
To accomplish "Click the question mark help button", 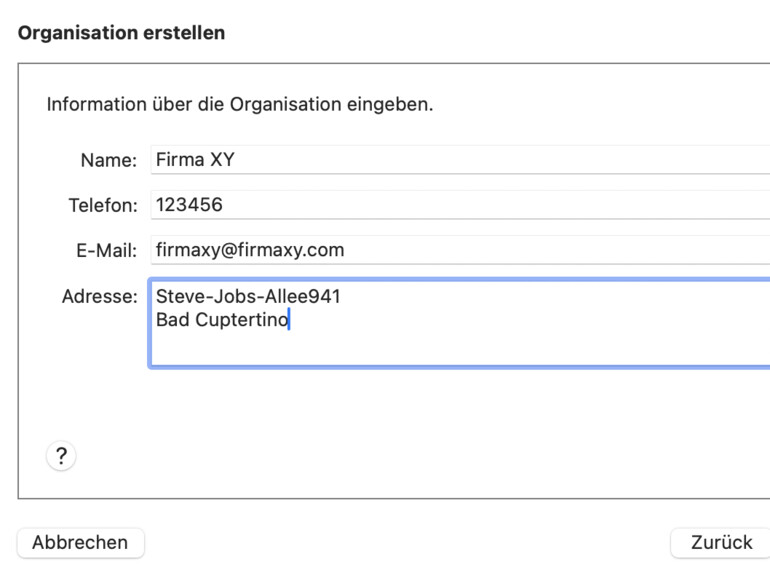I will point(61,456).
